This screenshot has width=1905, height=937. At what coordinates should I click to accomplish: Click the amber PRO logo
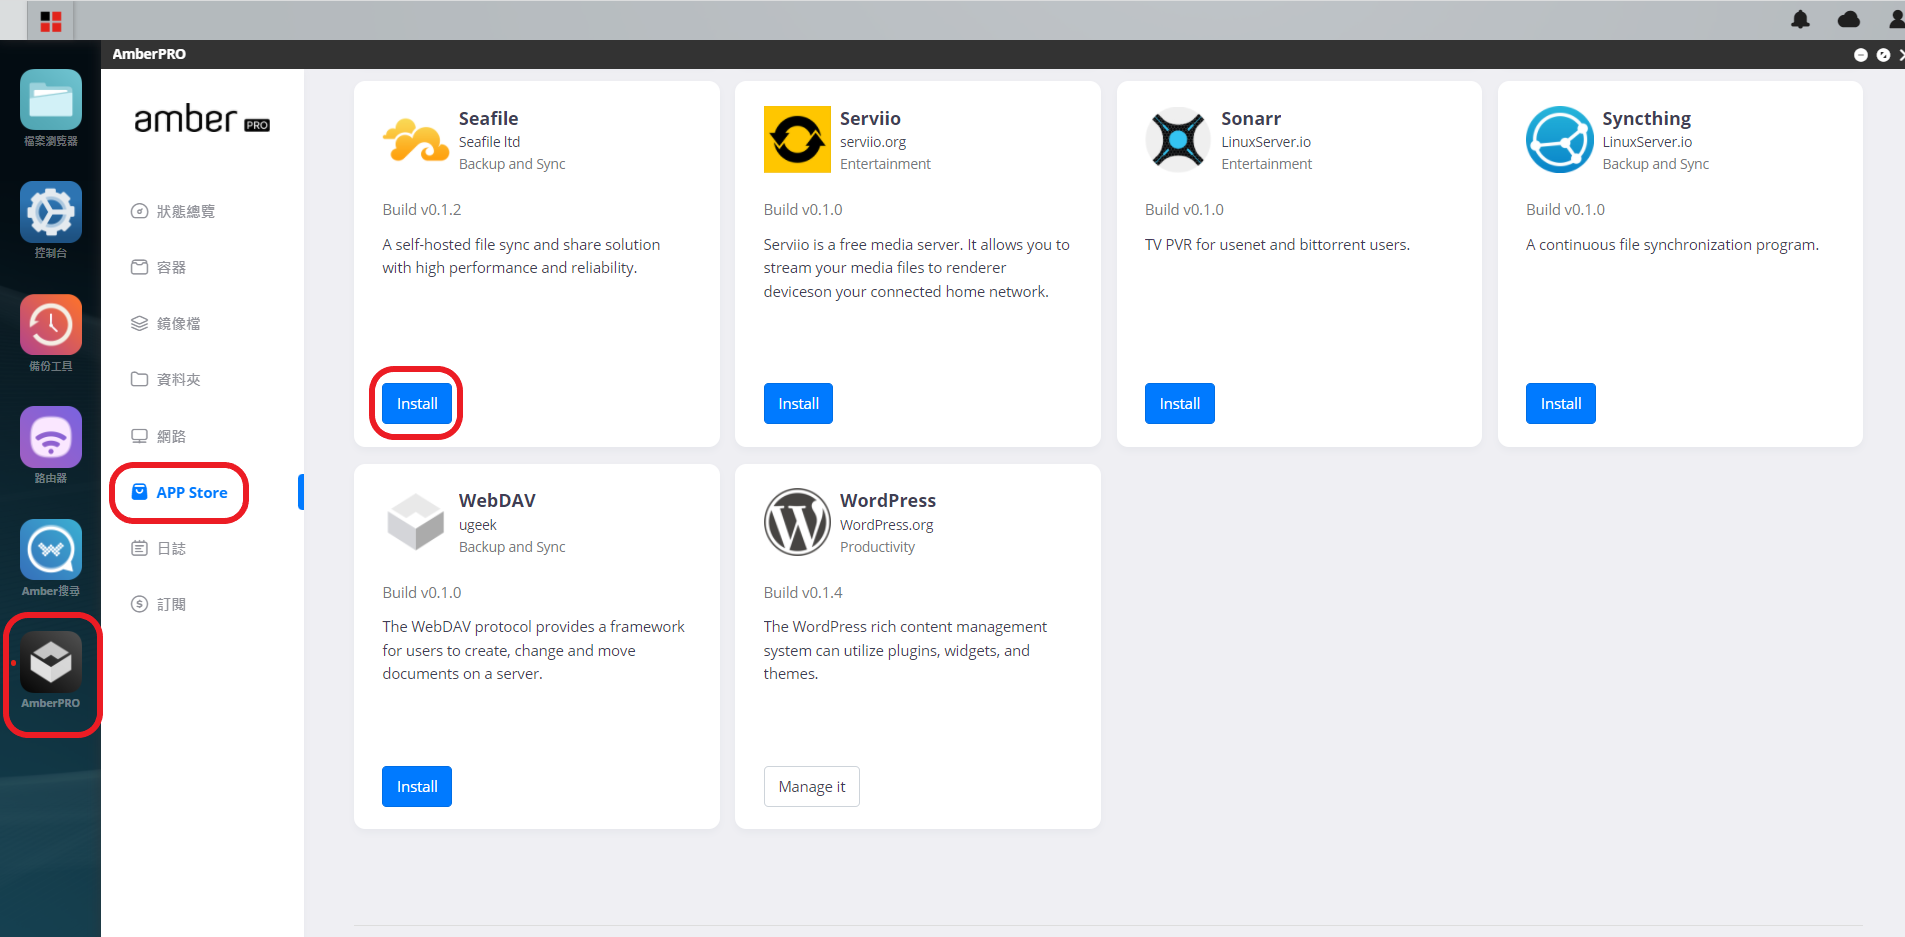pos(202,120)
